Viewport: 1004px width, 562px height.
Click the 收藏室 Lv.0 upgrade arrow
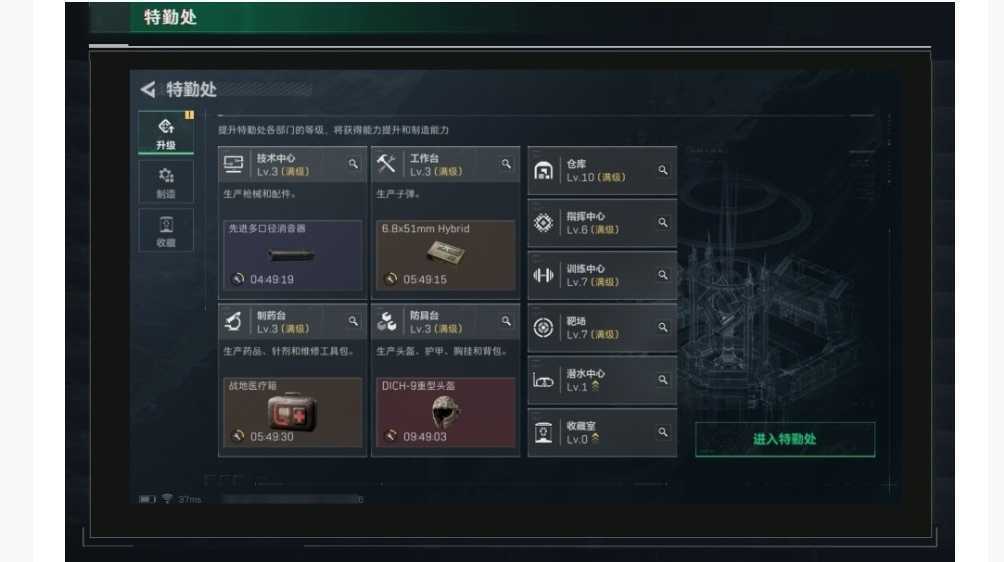[x=595, y=439]
